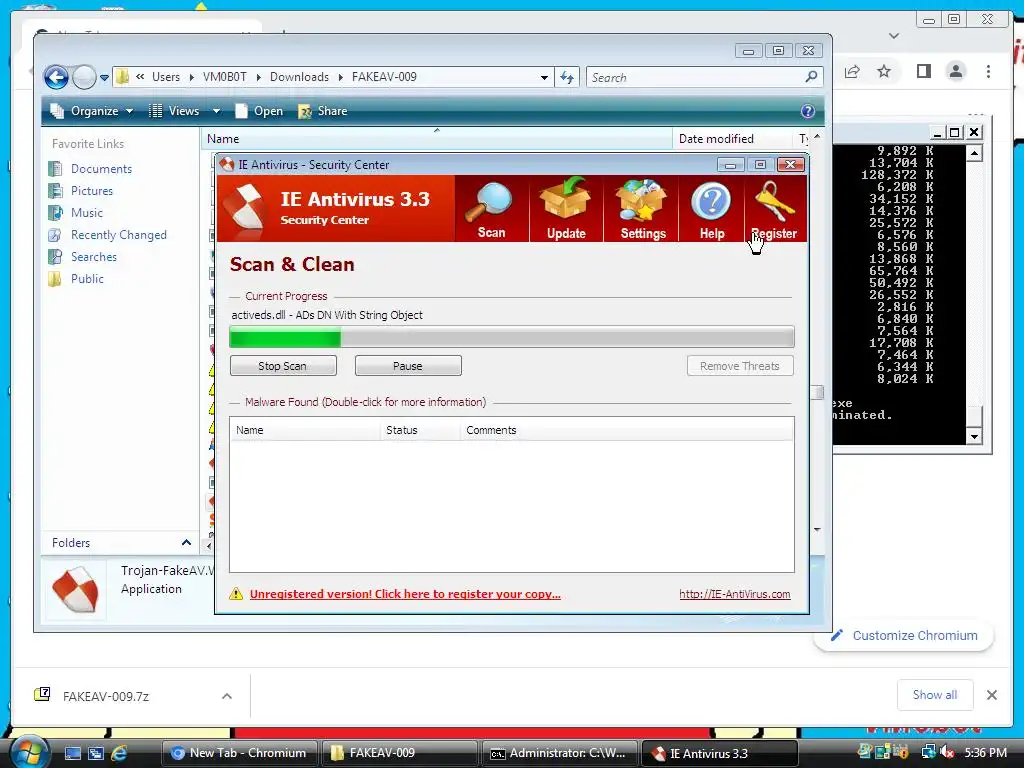The width and height of the screenshot is (1024, 768).
Task: Select Downloads in the address breadcrumb
Action: (x=299, y=77)
